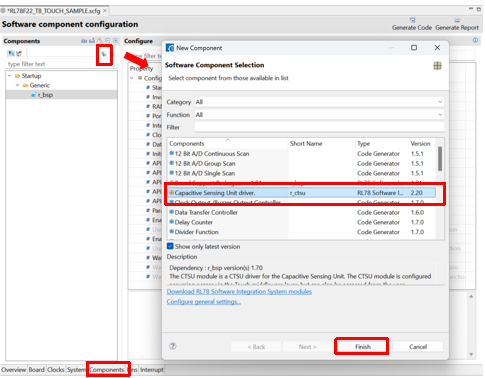Click the Collapse All icon in the Components header

point(108,41)
